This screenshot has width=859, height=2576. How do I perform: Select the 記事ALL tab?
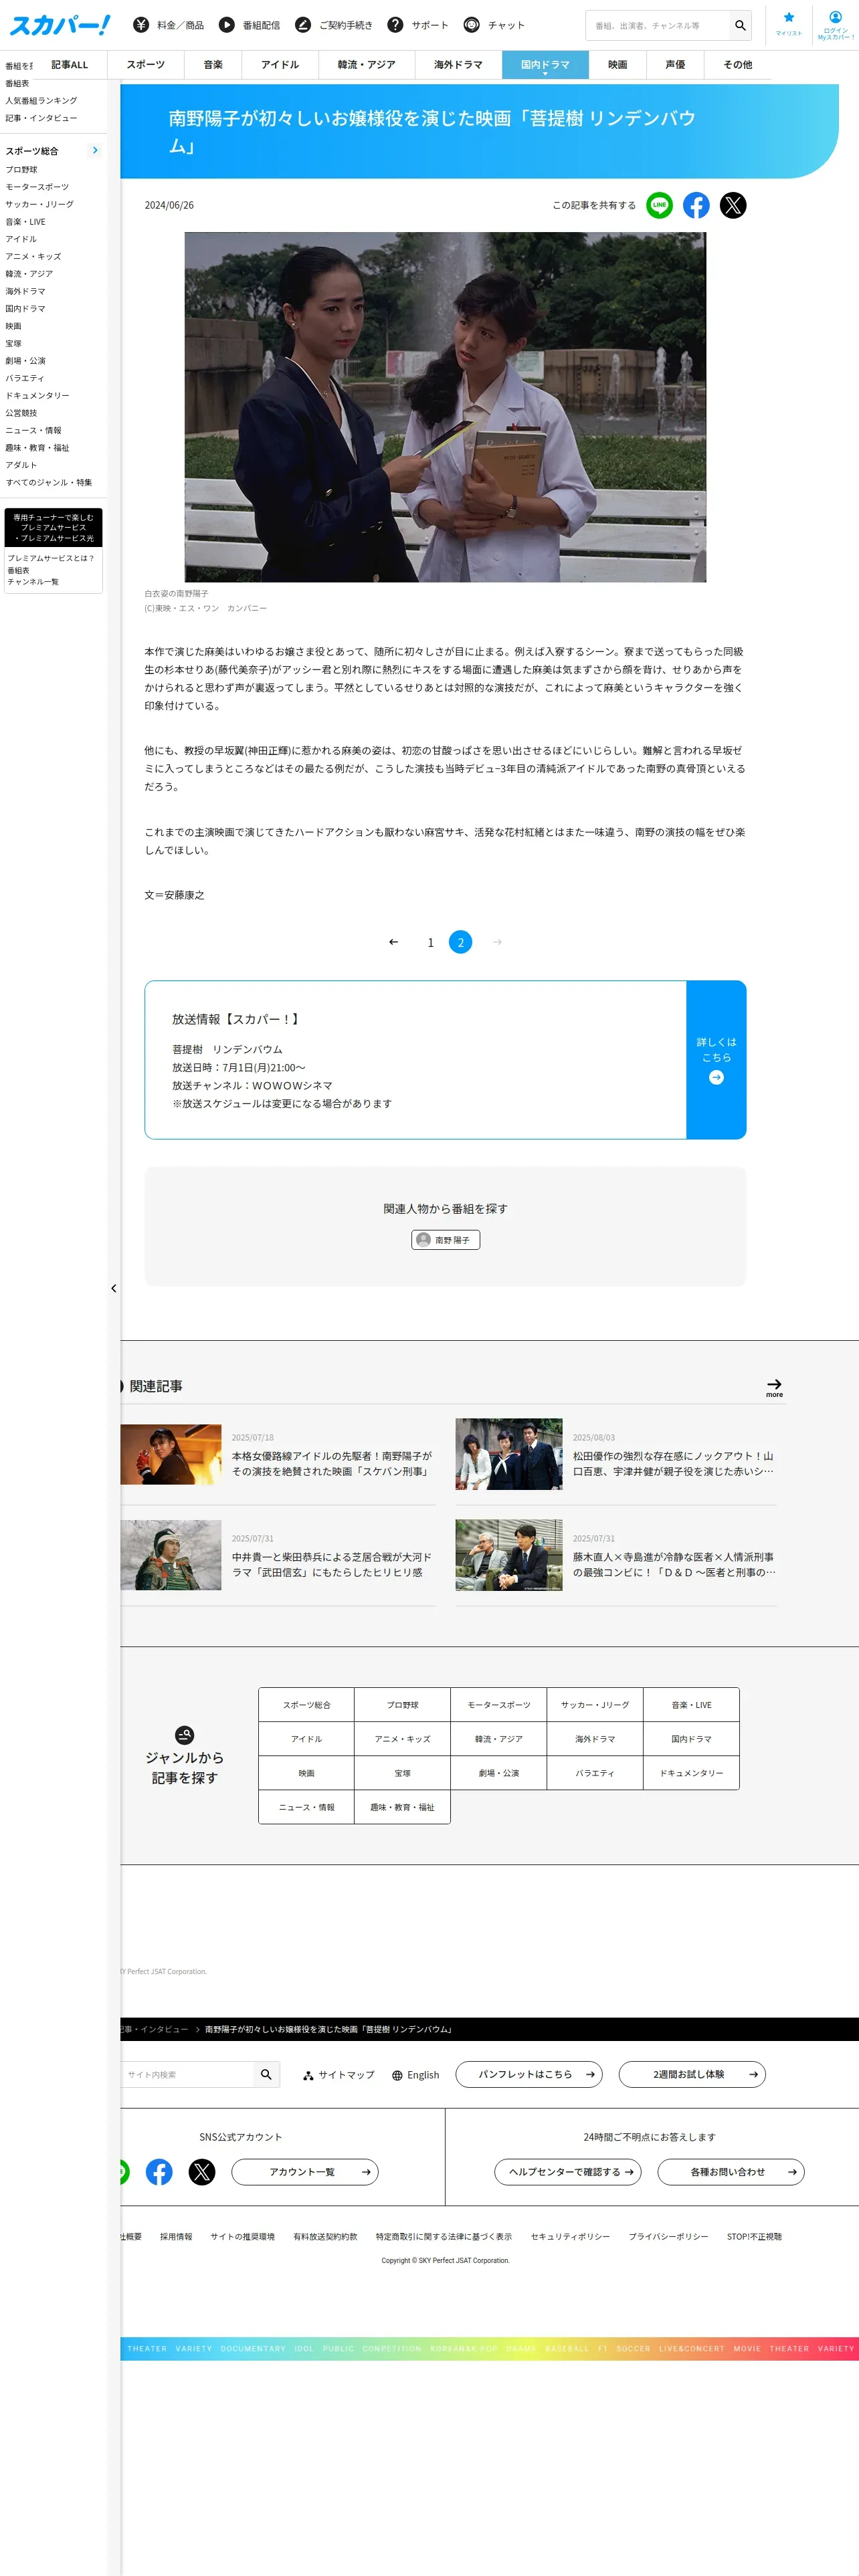(x=70, y=65)
